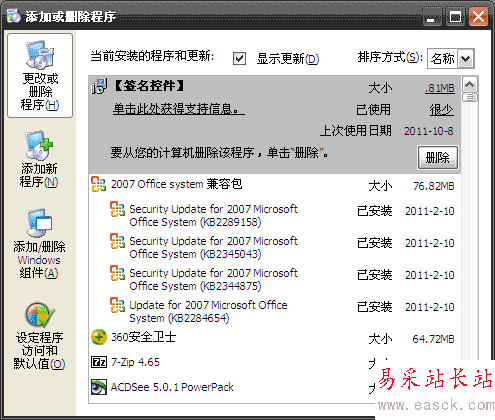Click the 64.72MB size value
The image size is (495, 420).
click(x=433, y=339)
